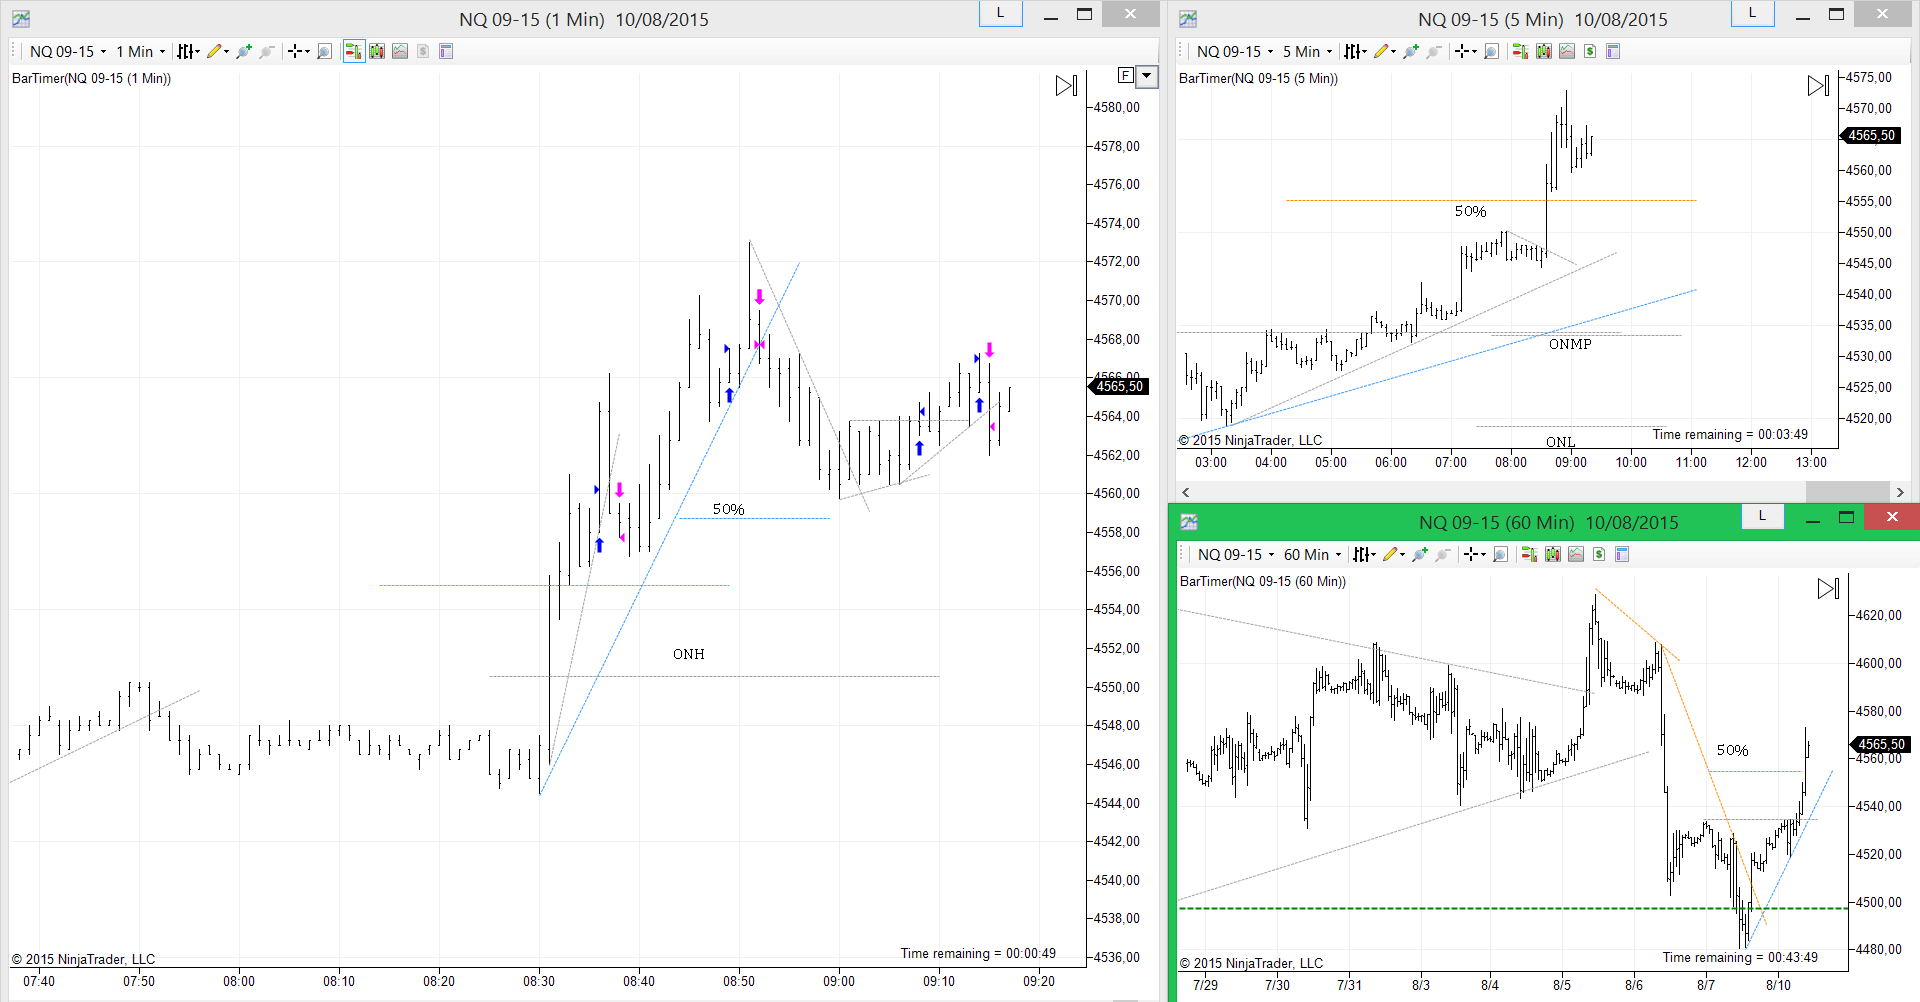Click zoom out icon in 1 Min chart
The width and height of the screenshot is (1920, 1002).
267,51
